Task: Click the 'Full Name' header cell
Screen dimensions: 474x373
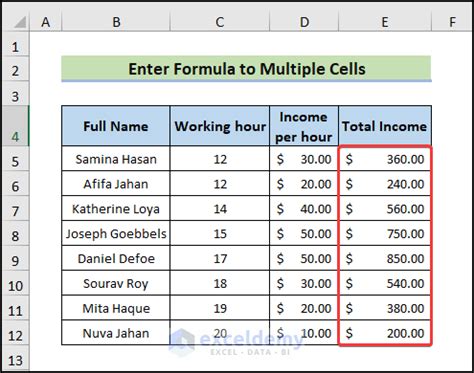Action: 116,126
